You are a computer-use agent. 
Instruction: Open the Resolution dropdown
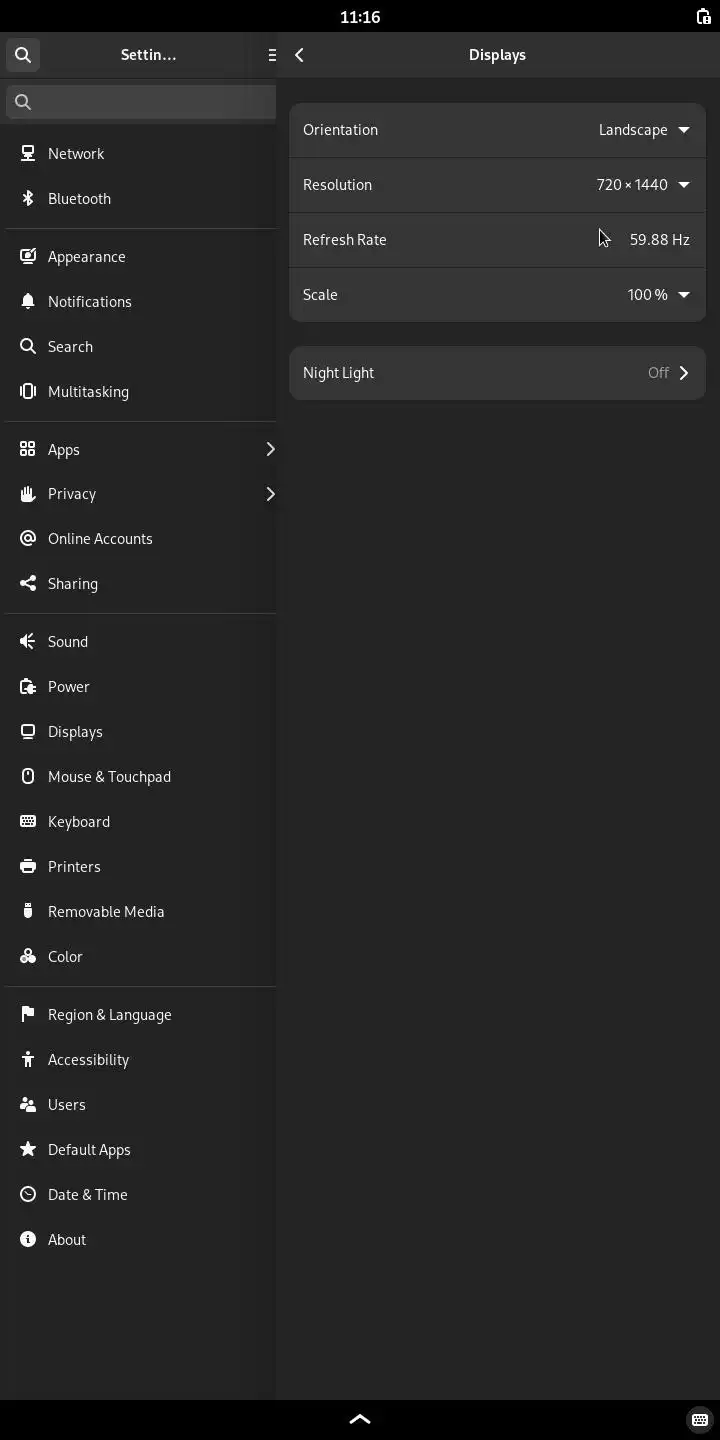(x=642, y=185)
